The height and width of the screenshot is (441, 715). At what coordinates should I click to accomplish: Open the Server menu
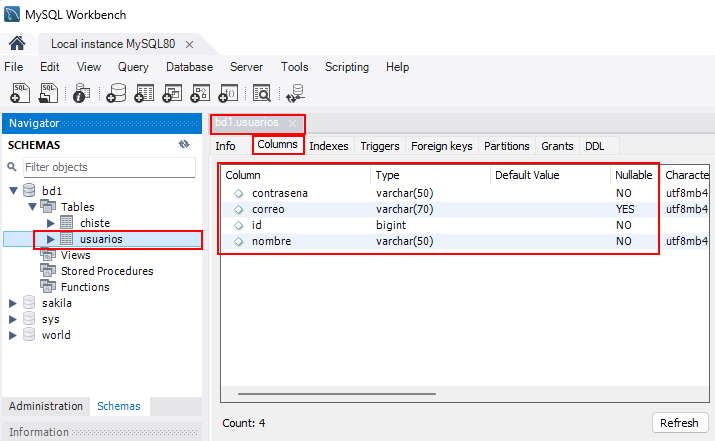tap(246, 67)
